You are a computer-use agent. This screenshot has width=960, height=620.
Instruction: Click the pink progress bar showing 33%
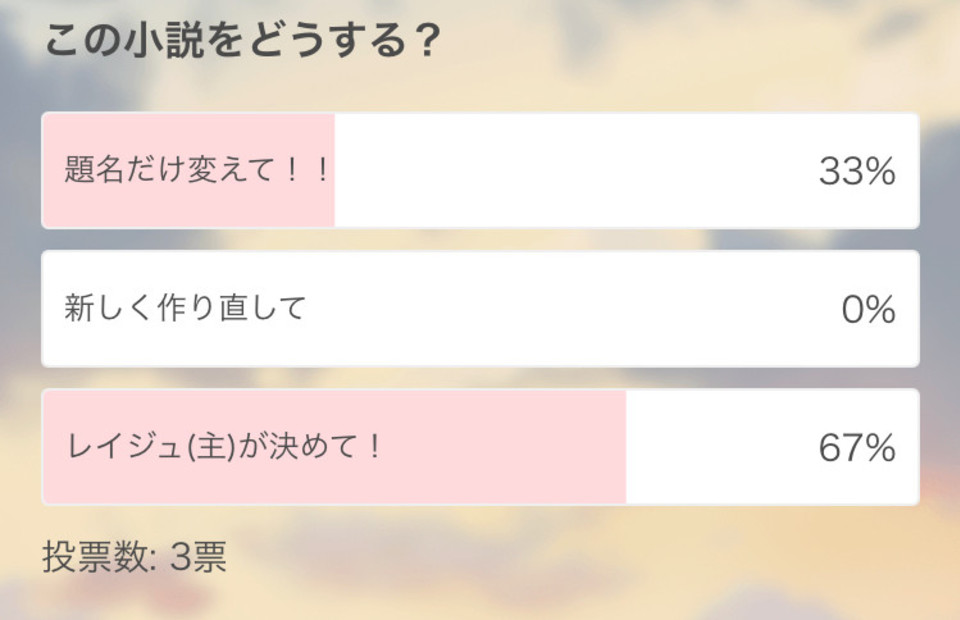coord(189,170)
